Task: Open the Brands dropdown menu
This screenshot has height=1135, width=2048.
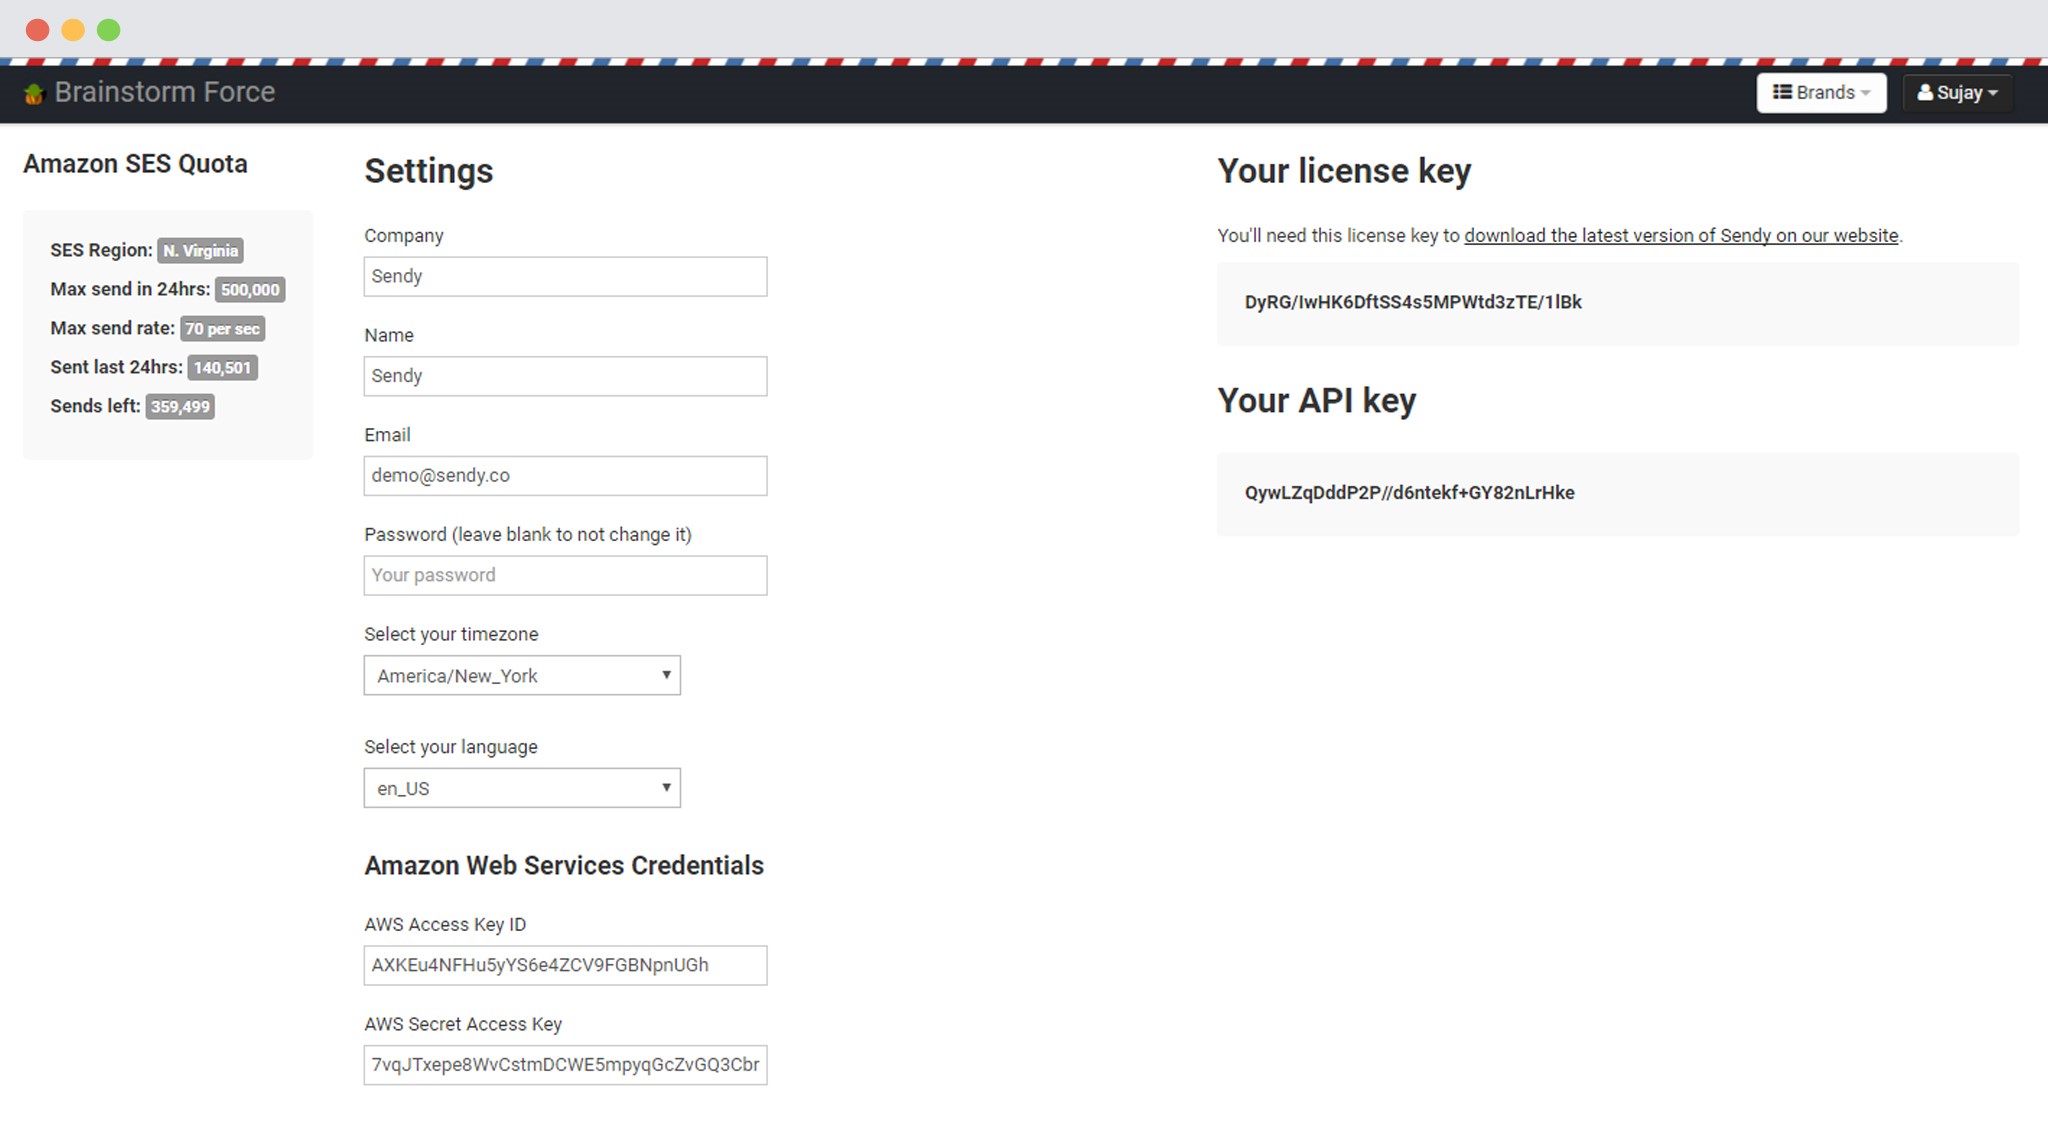Action: 1821,93
